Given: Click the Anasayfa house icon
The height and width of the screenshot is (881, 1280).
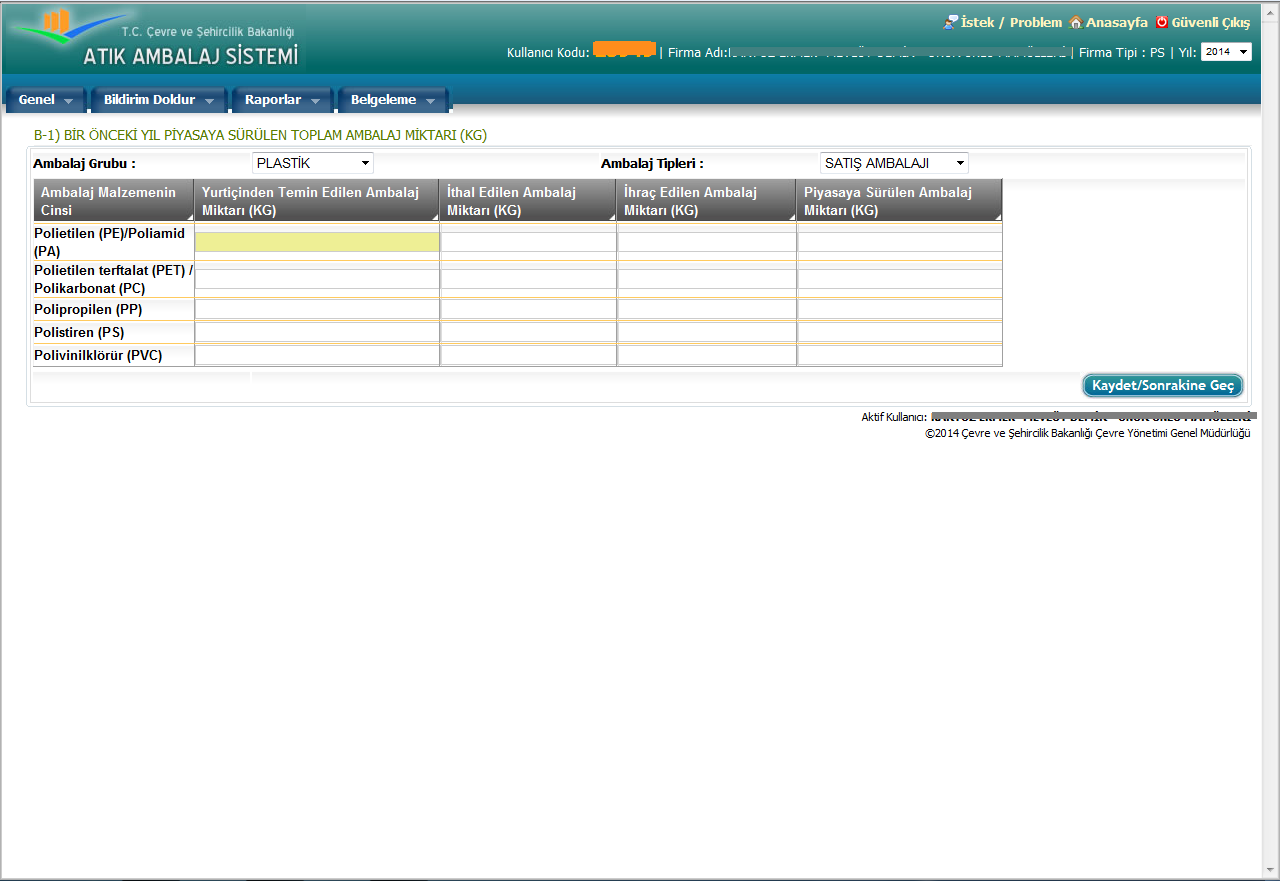Looking at the screenshot, I should coord(1076,22).
